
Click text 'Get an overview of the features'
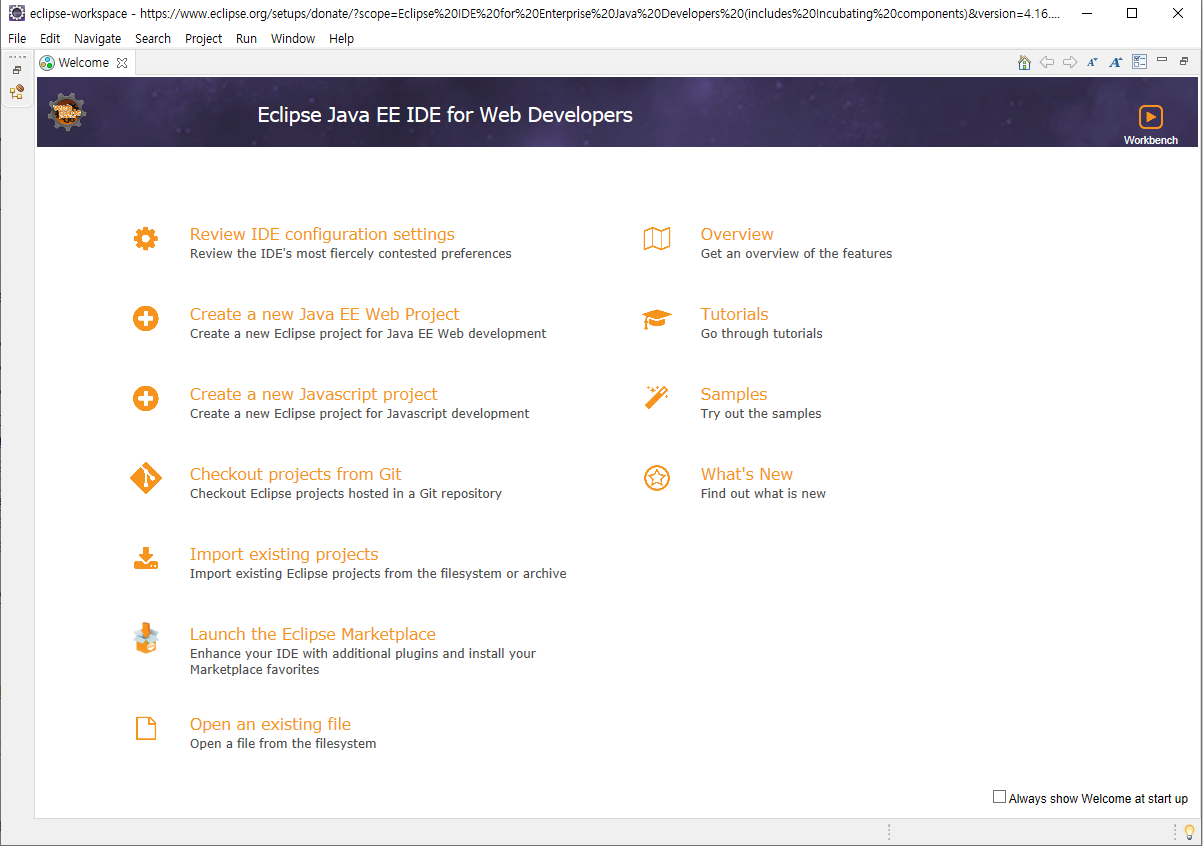point(796,254)
